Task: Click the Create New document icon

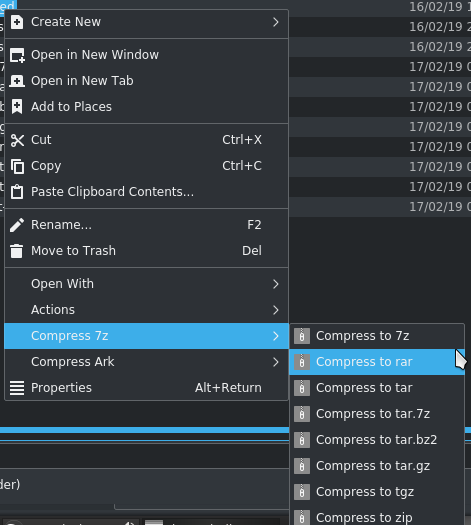Action: tap(17, 22)
